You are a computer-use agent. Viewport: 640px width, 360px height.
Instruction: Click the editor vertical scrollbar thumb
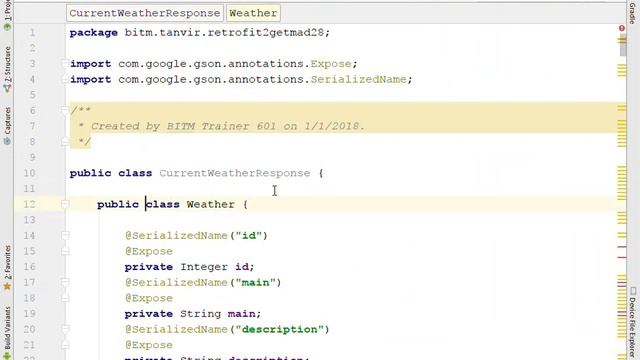click(623, 45)
